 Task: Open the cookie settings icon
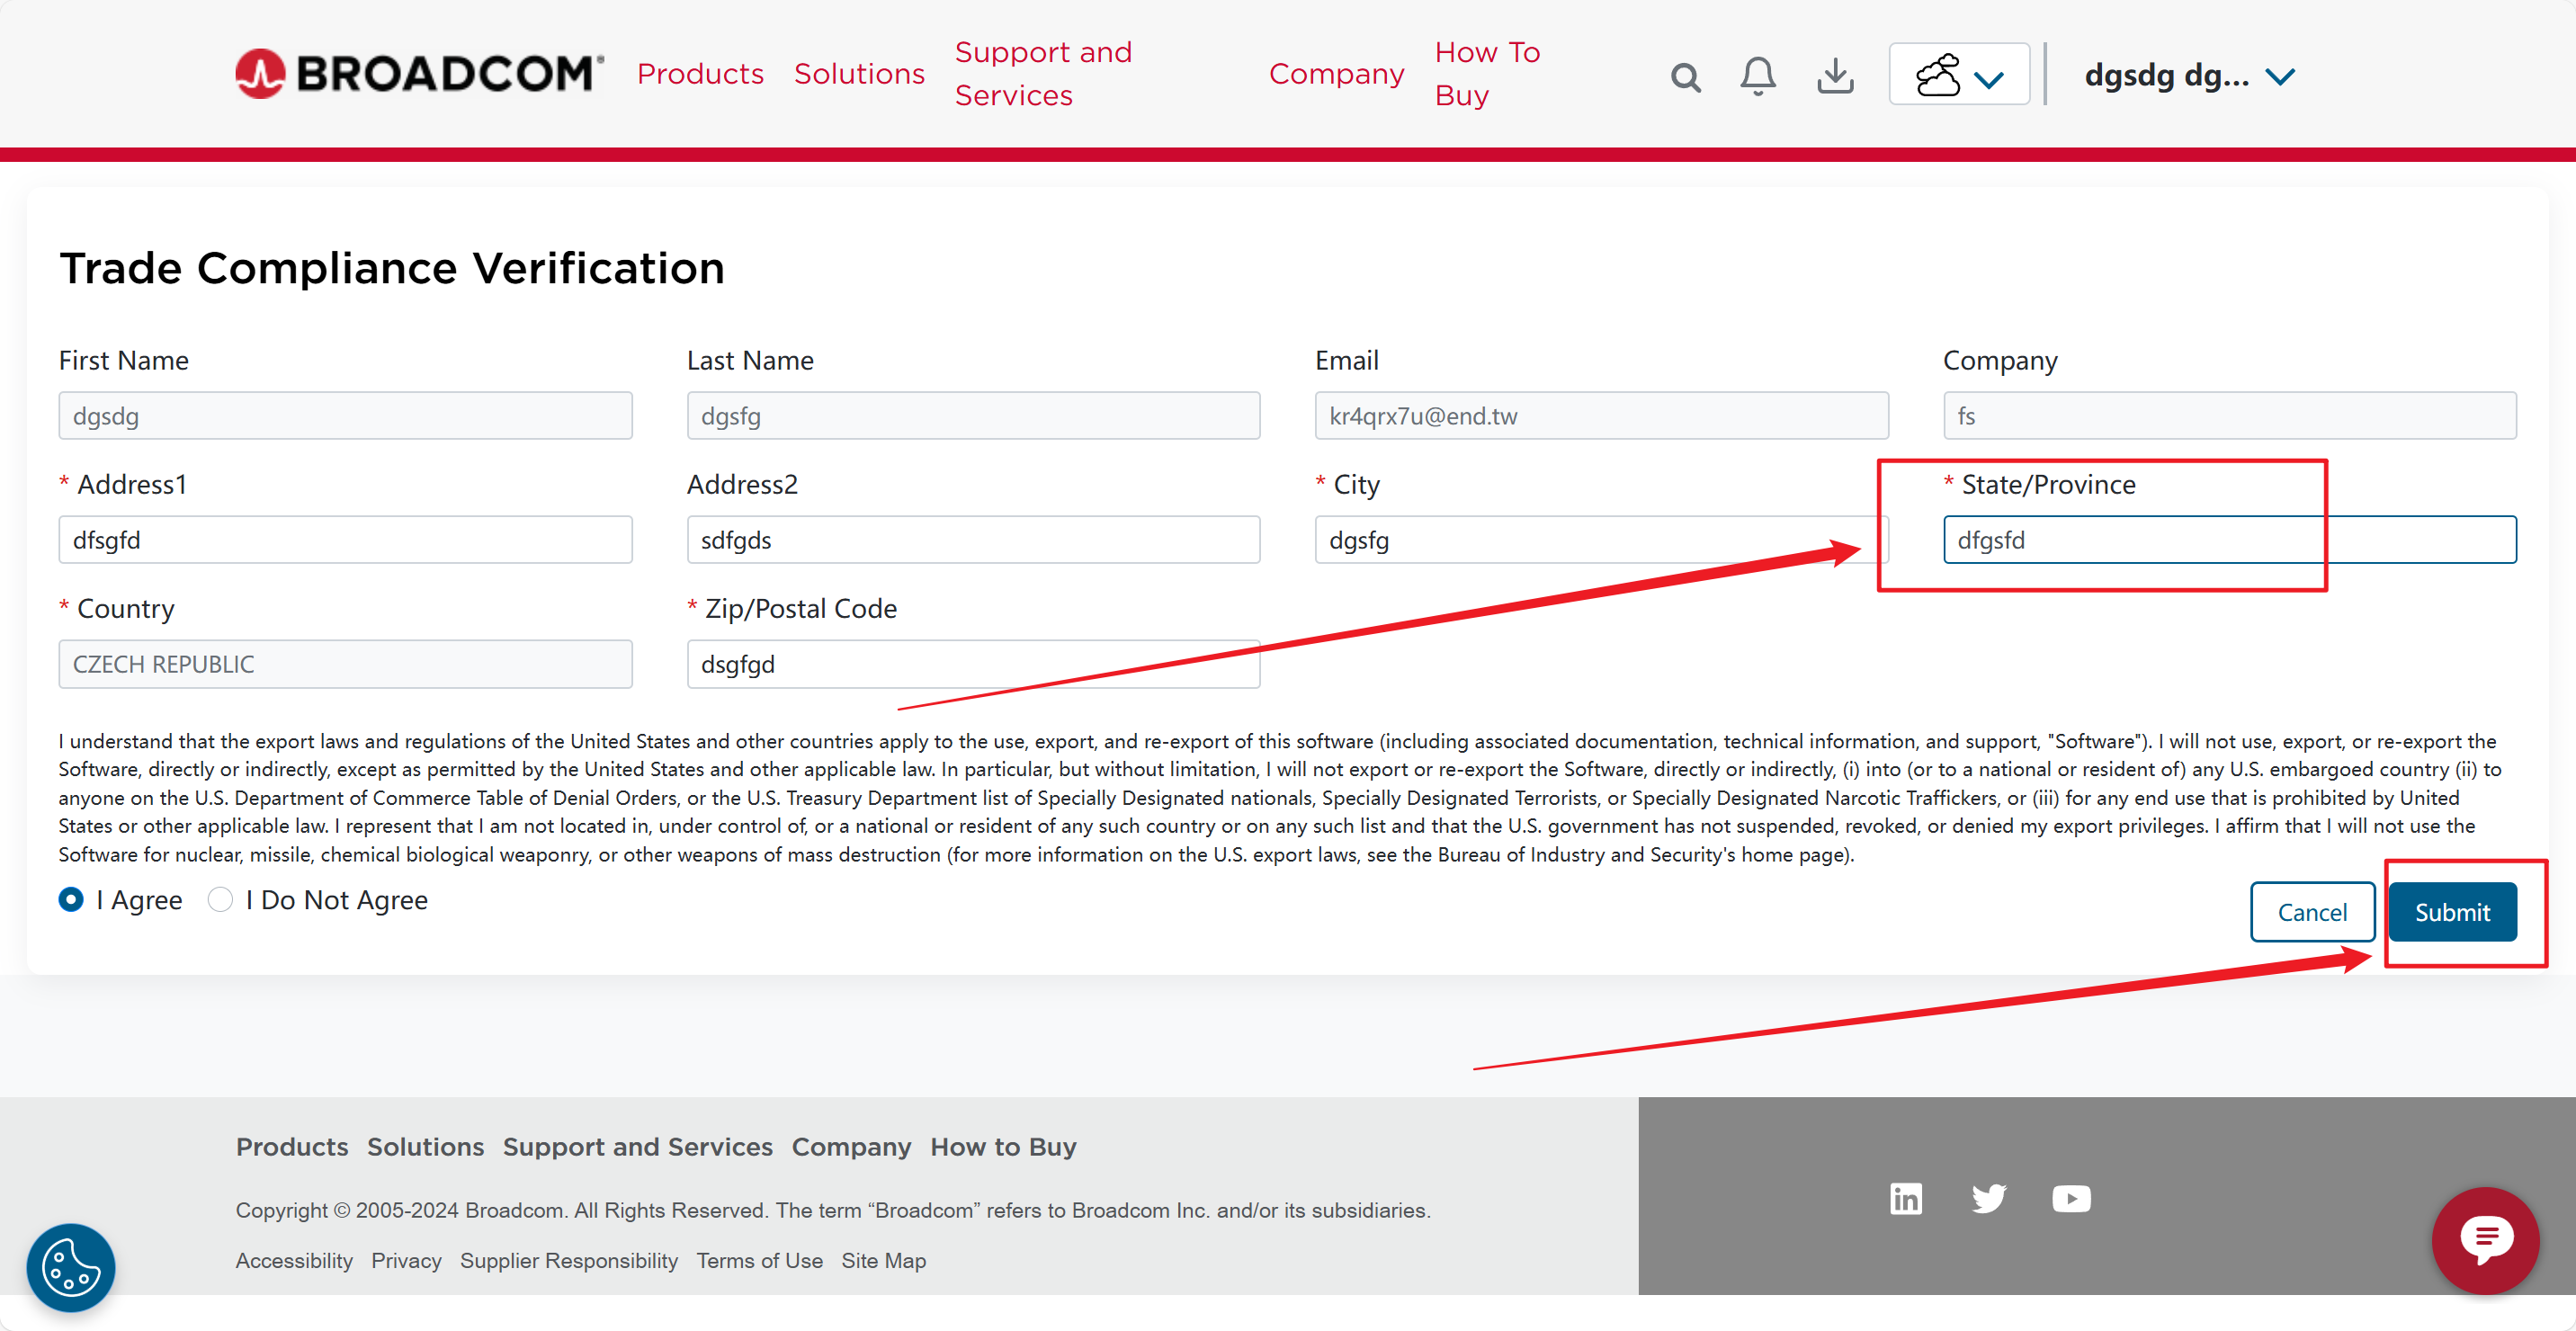[71, 1267]
